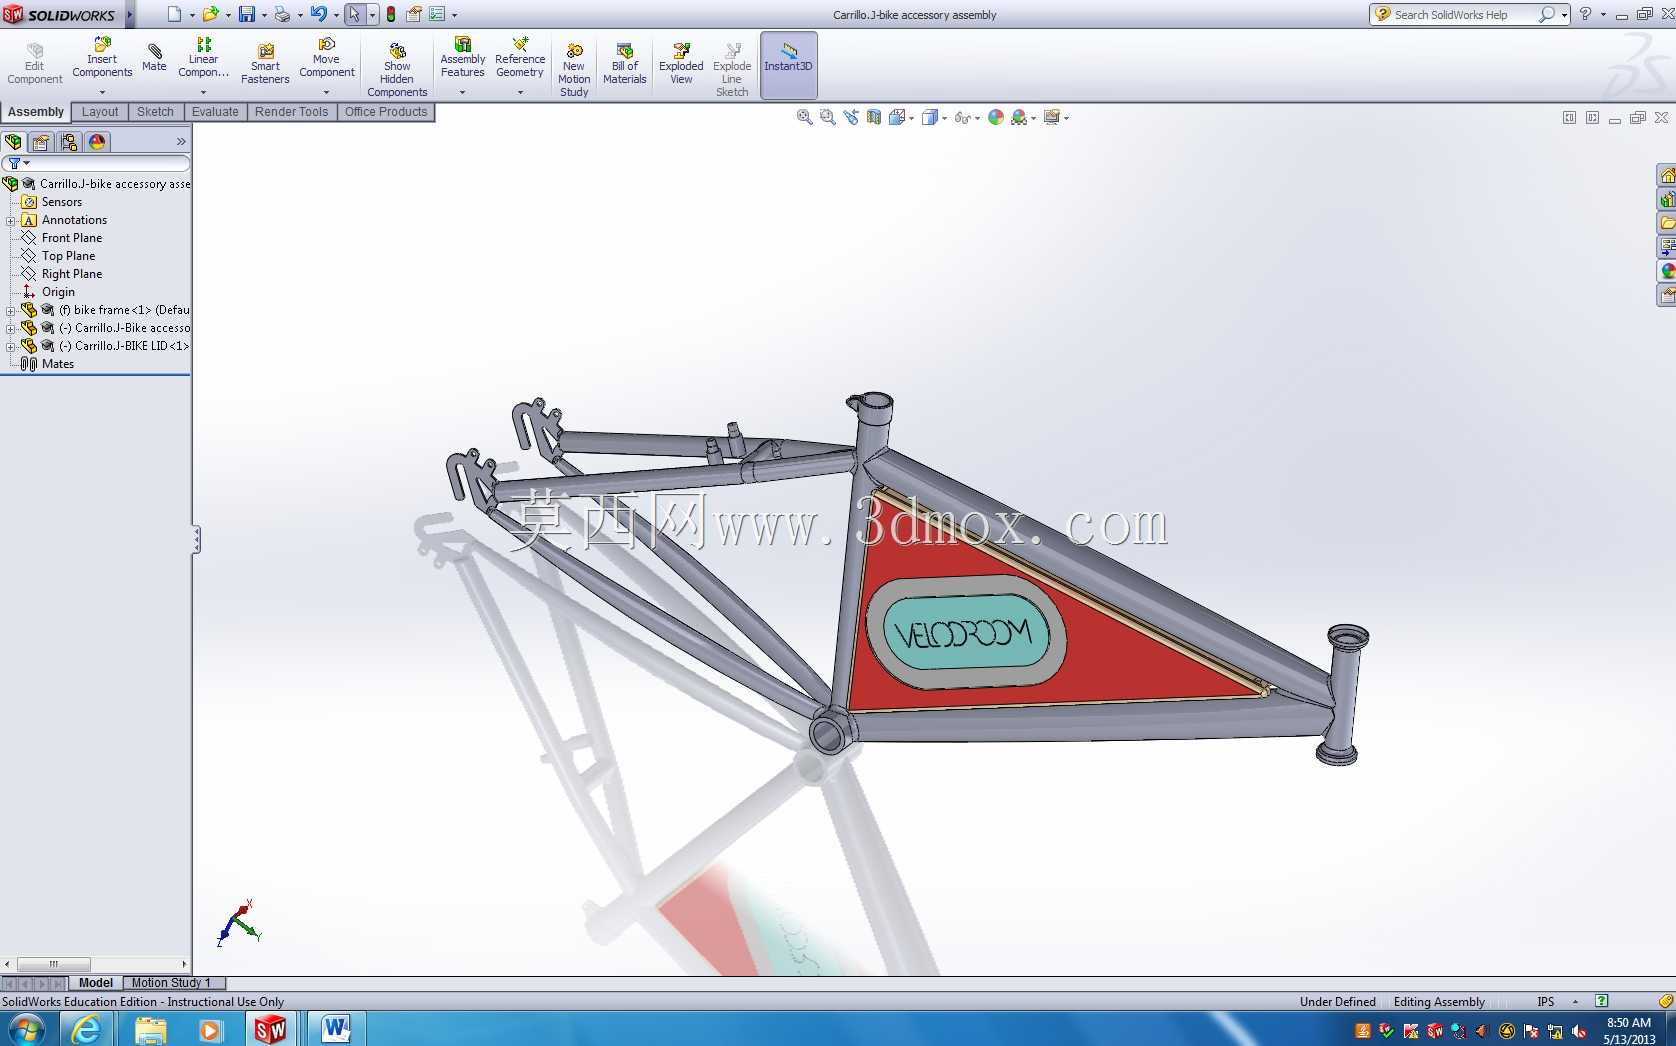Image resolution: width=1676 pixels, height=1046 pixels.
Task: Click the Select cursor tool
Action: click(x=354, y=14)
